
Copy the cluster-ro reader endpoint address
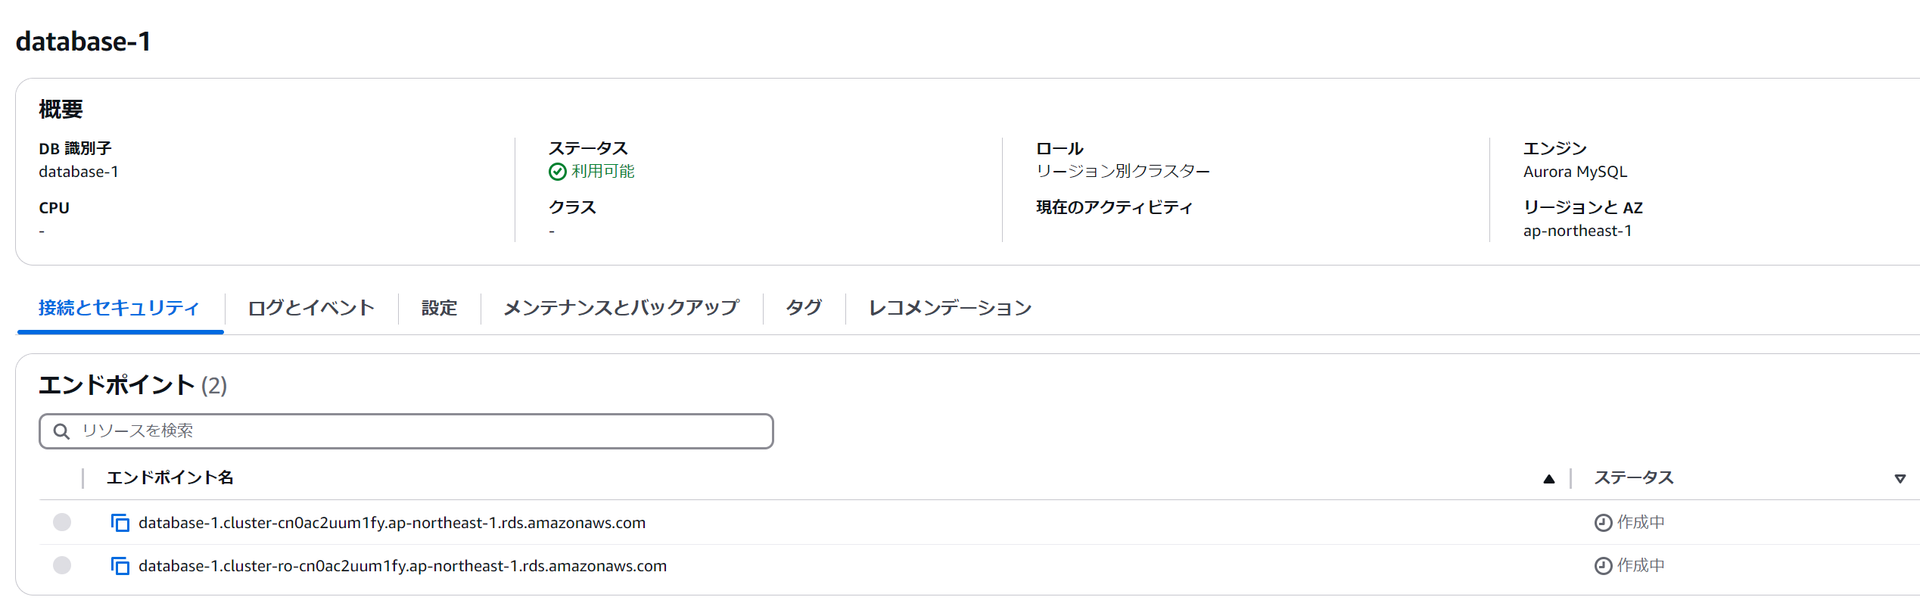point(120,566)
